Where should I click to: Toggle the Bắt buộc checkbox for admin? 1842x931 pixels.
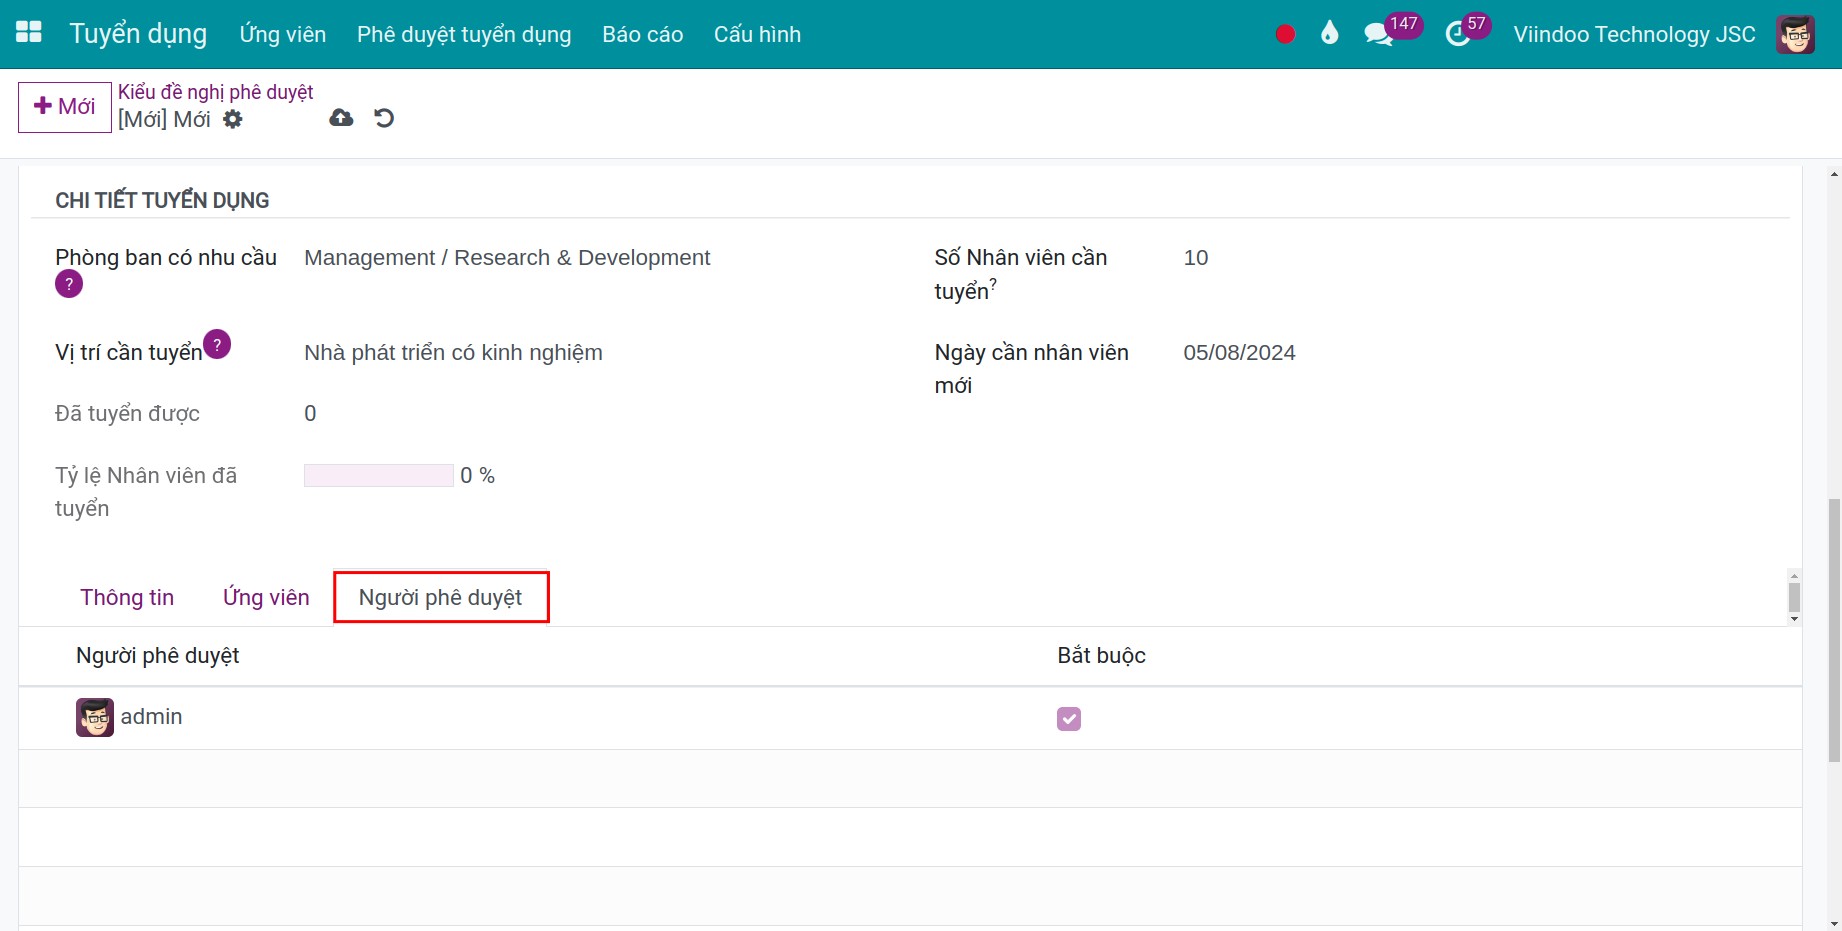pos(1068,719)
